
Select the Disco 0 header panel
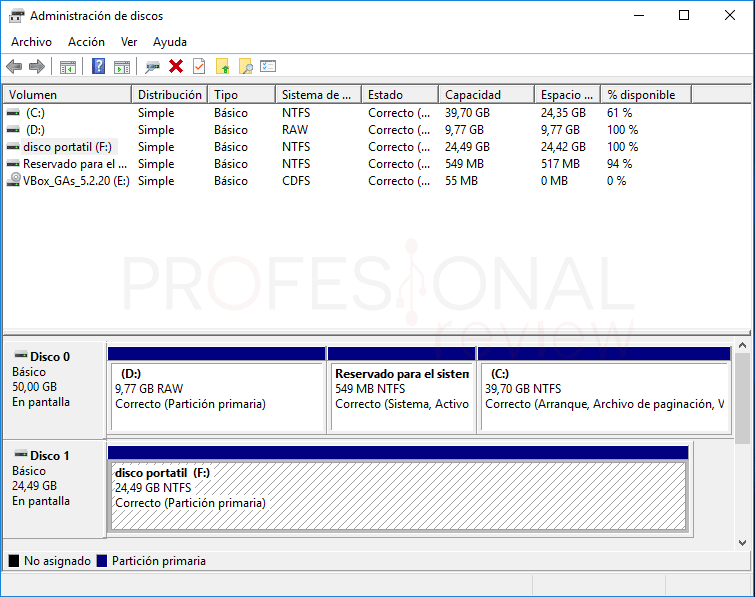pos(54,390)
